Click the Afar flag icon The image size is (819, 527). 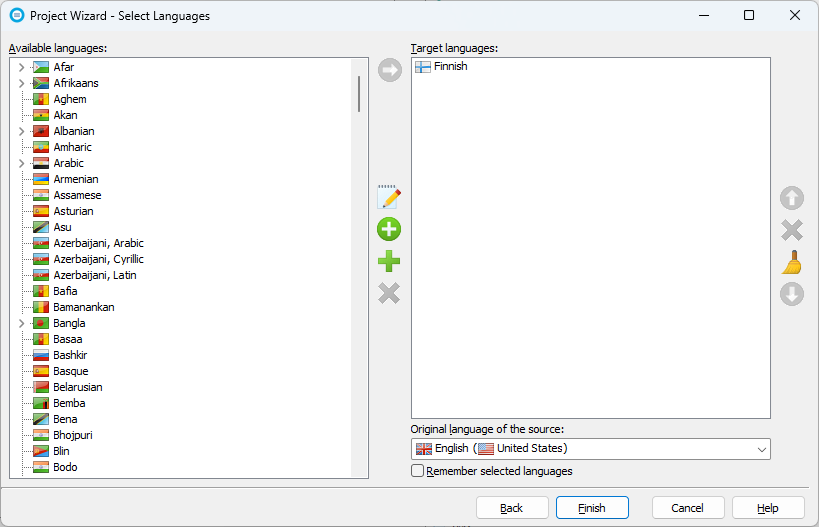(x=41, y=67)
